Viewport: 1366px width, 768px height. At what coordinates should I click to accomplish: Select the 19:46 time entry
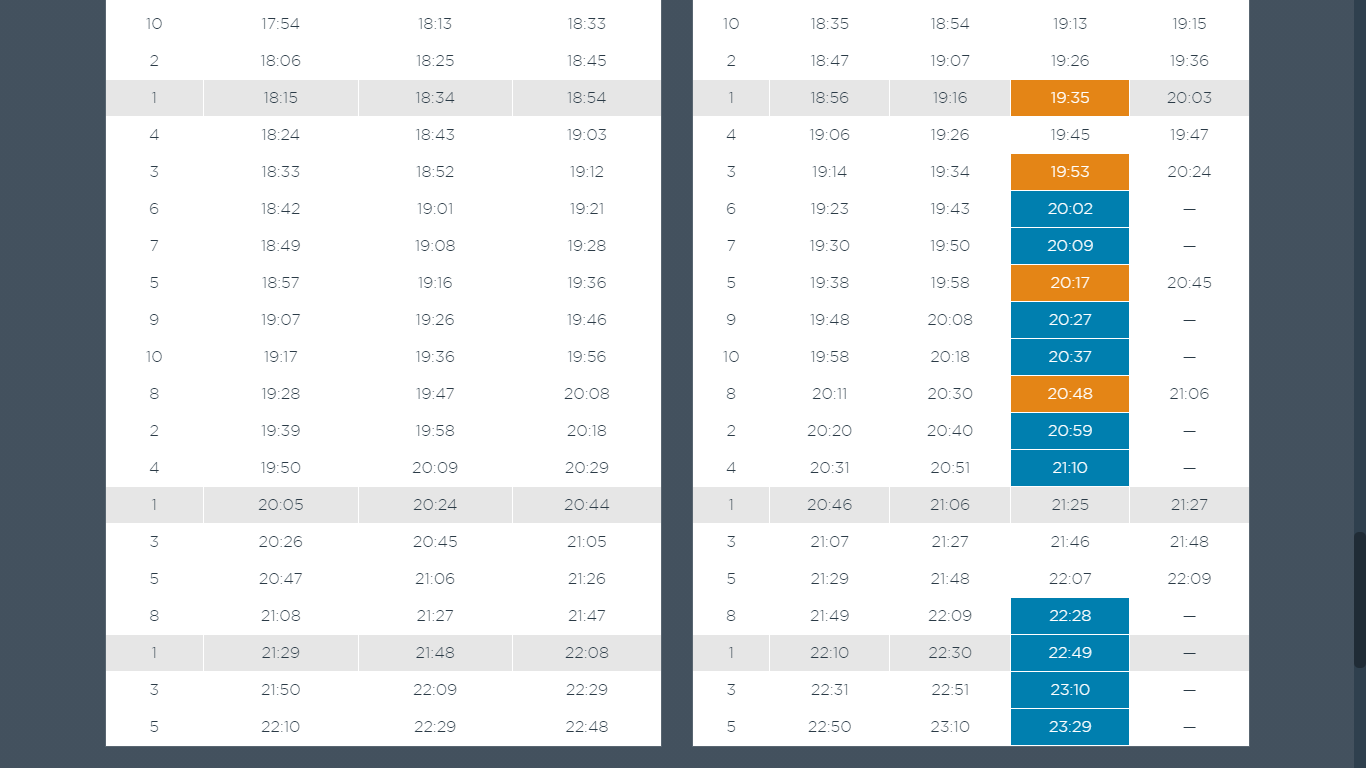[587, 320]
